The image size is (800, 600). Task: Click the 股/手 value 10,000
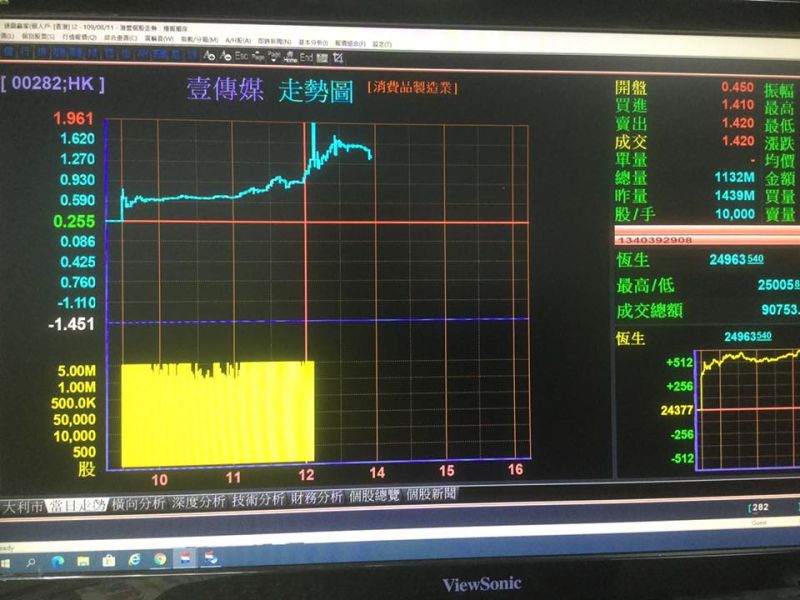pyautogui.click(x=735, y=214)
